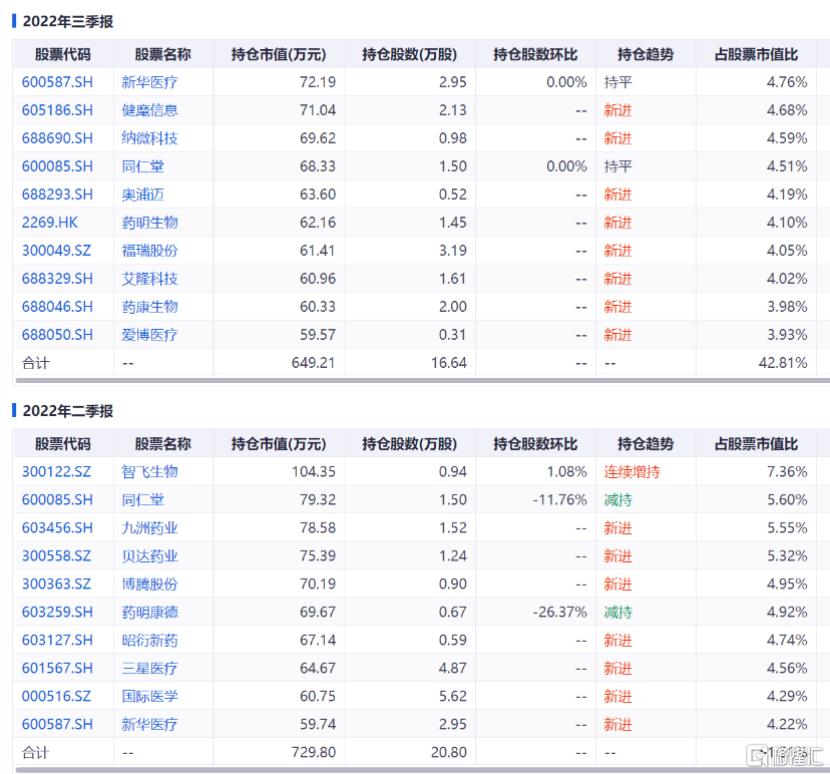
Task: Select 减持 trend cell in 同仁堂 二季报 row
Action: tap(618, 500)
